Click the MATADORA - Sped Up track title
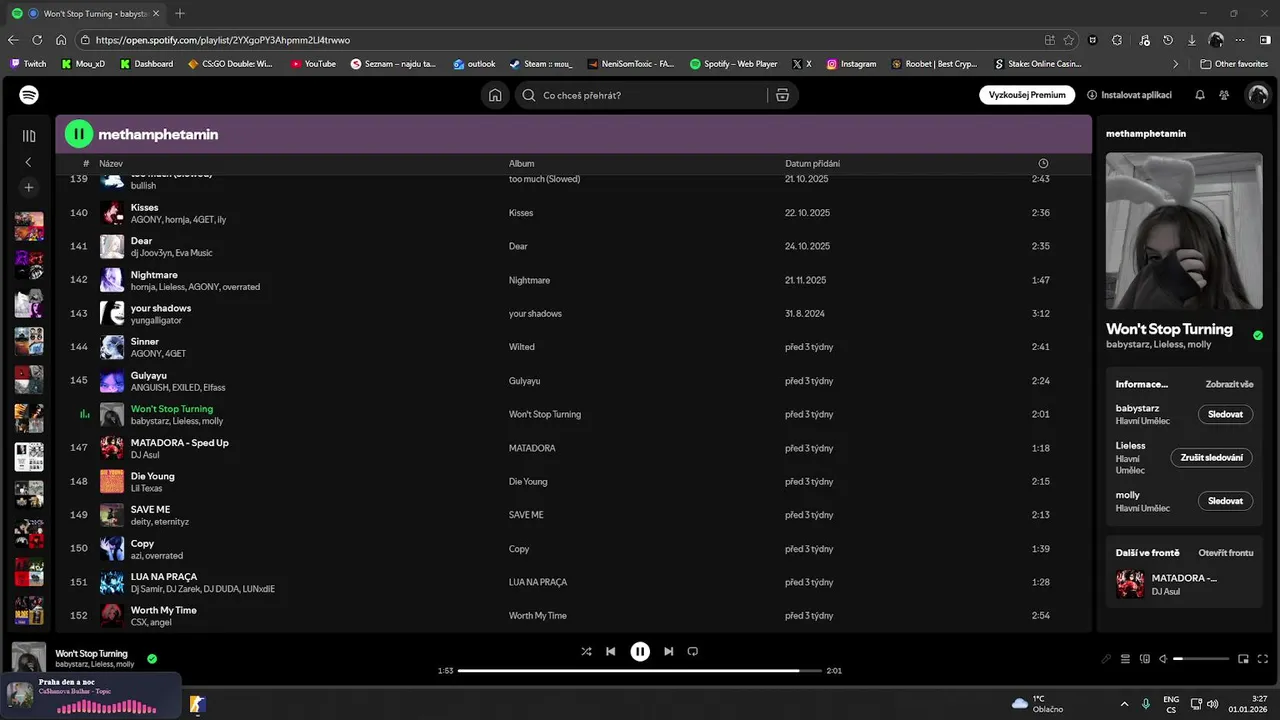 pos(179,443)
